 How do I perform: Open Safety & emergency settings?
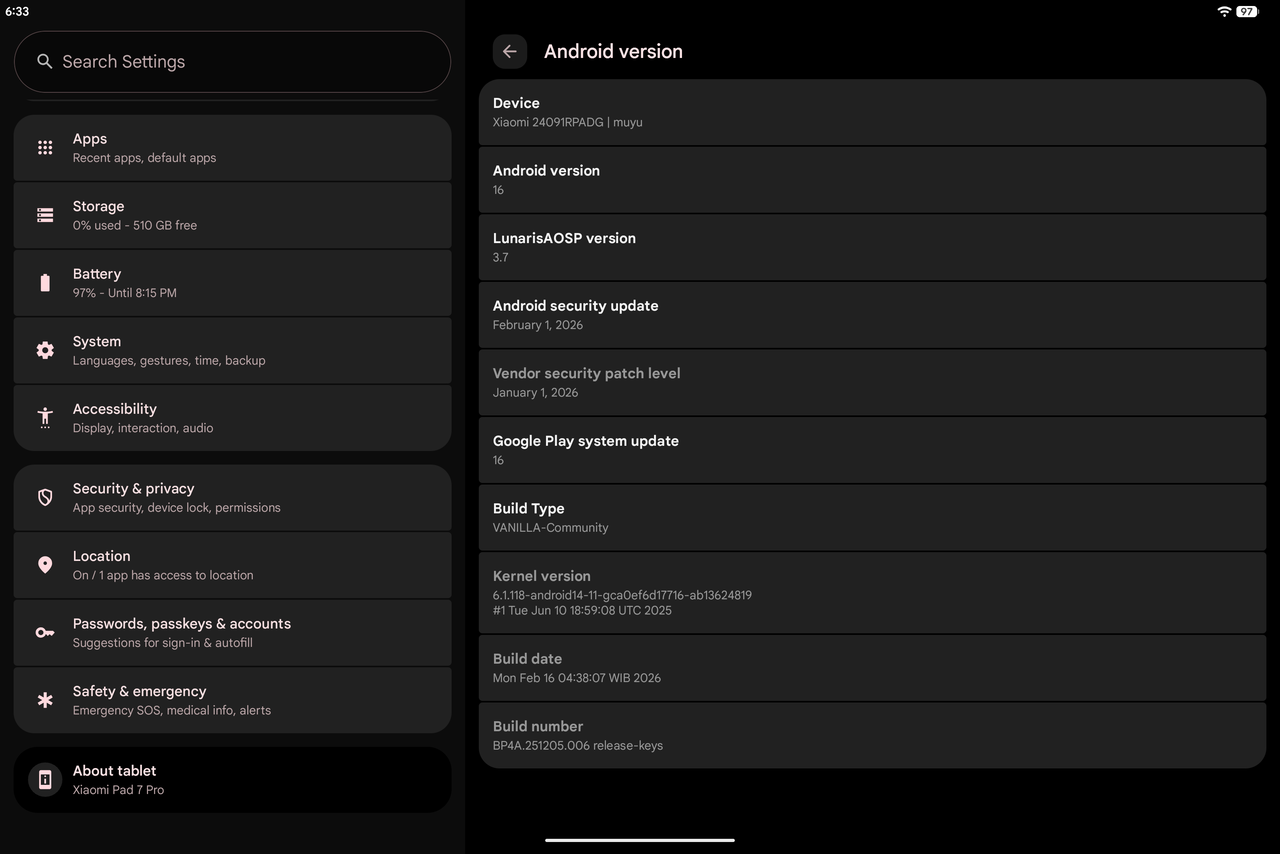point(233,700)
